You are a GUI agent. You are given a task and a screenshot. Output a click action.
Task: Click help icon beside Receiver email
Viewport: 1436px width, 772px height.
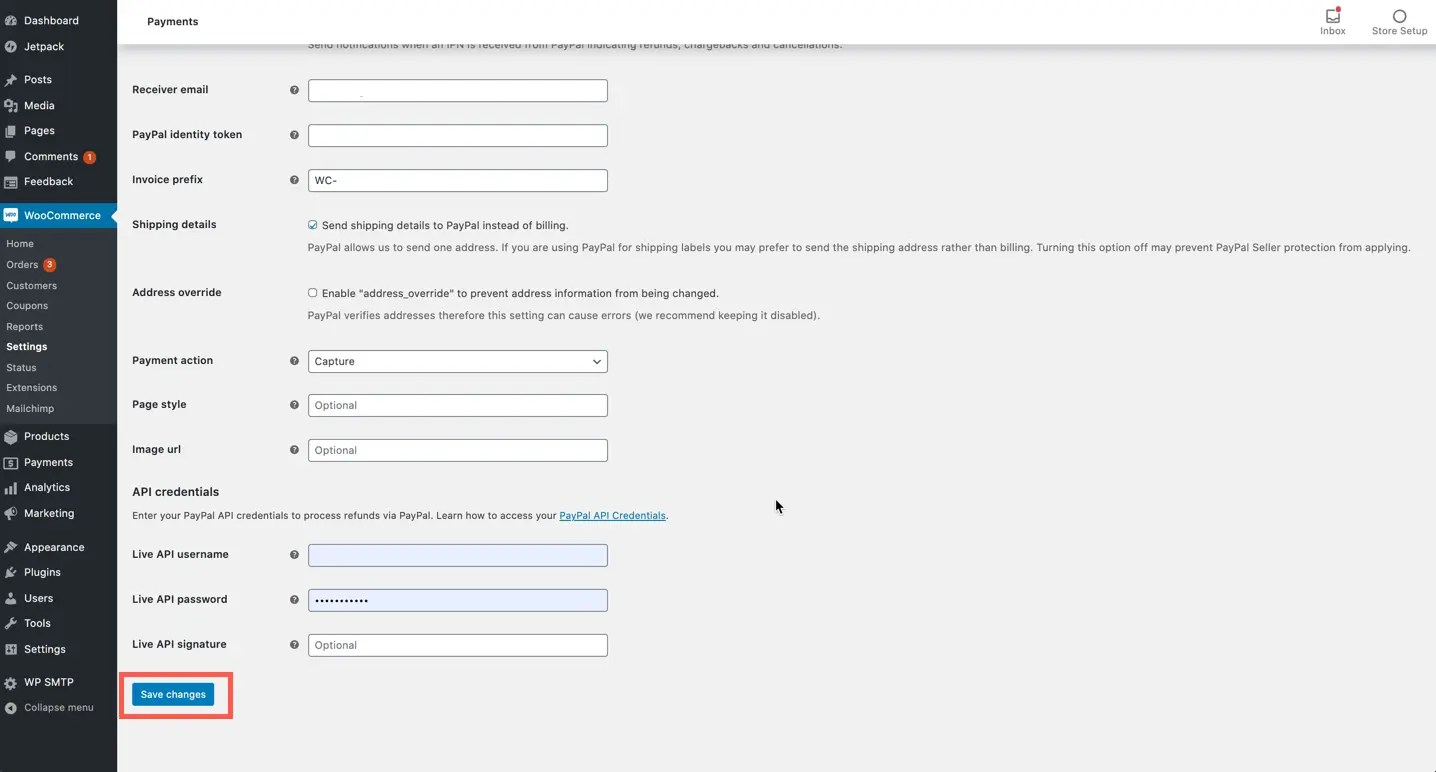294,90
